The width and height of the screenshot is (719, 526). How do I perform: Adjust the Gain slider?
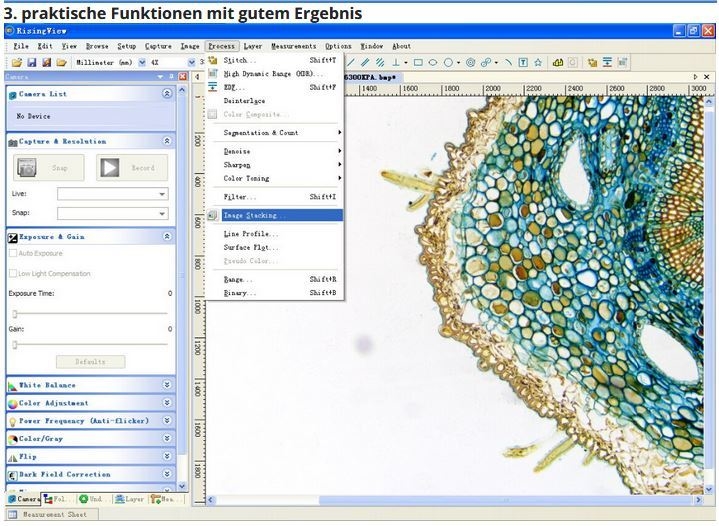click(x=90, y=344)
